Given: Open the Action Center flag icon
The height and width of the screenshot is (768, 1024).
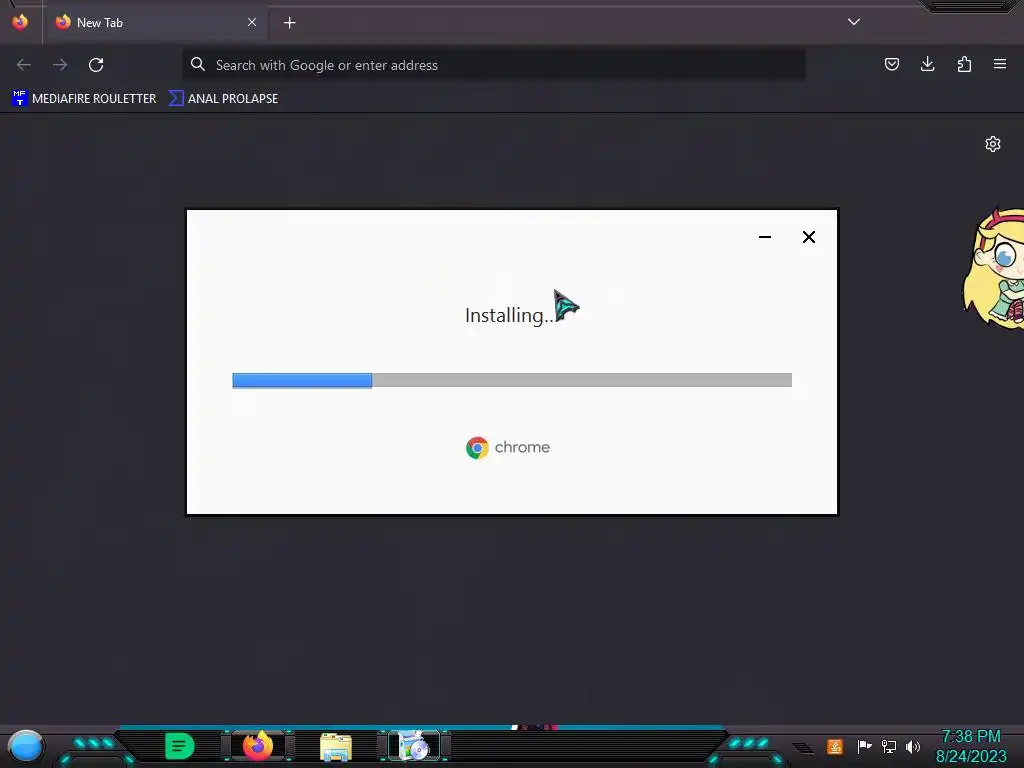Looking at the screenshot, I should click(x=864, y=746).
